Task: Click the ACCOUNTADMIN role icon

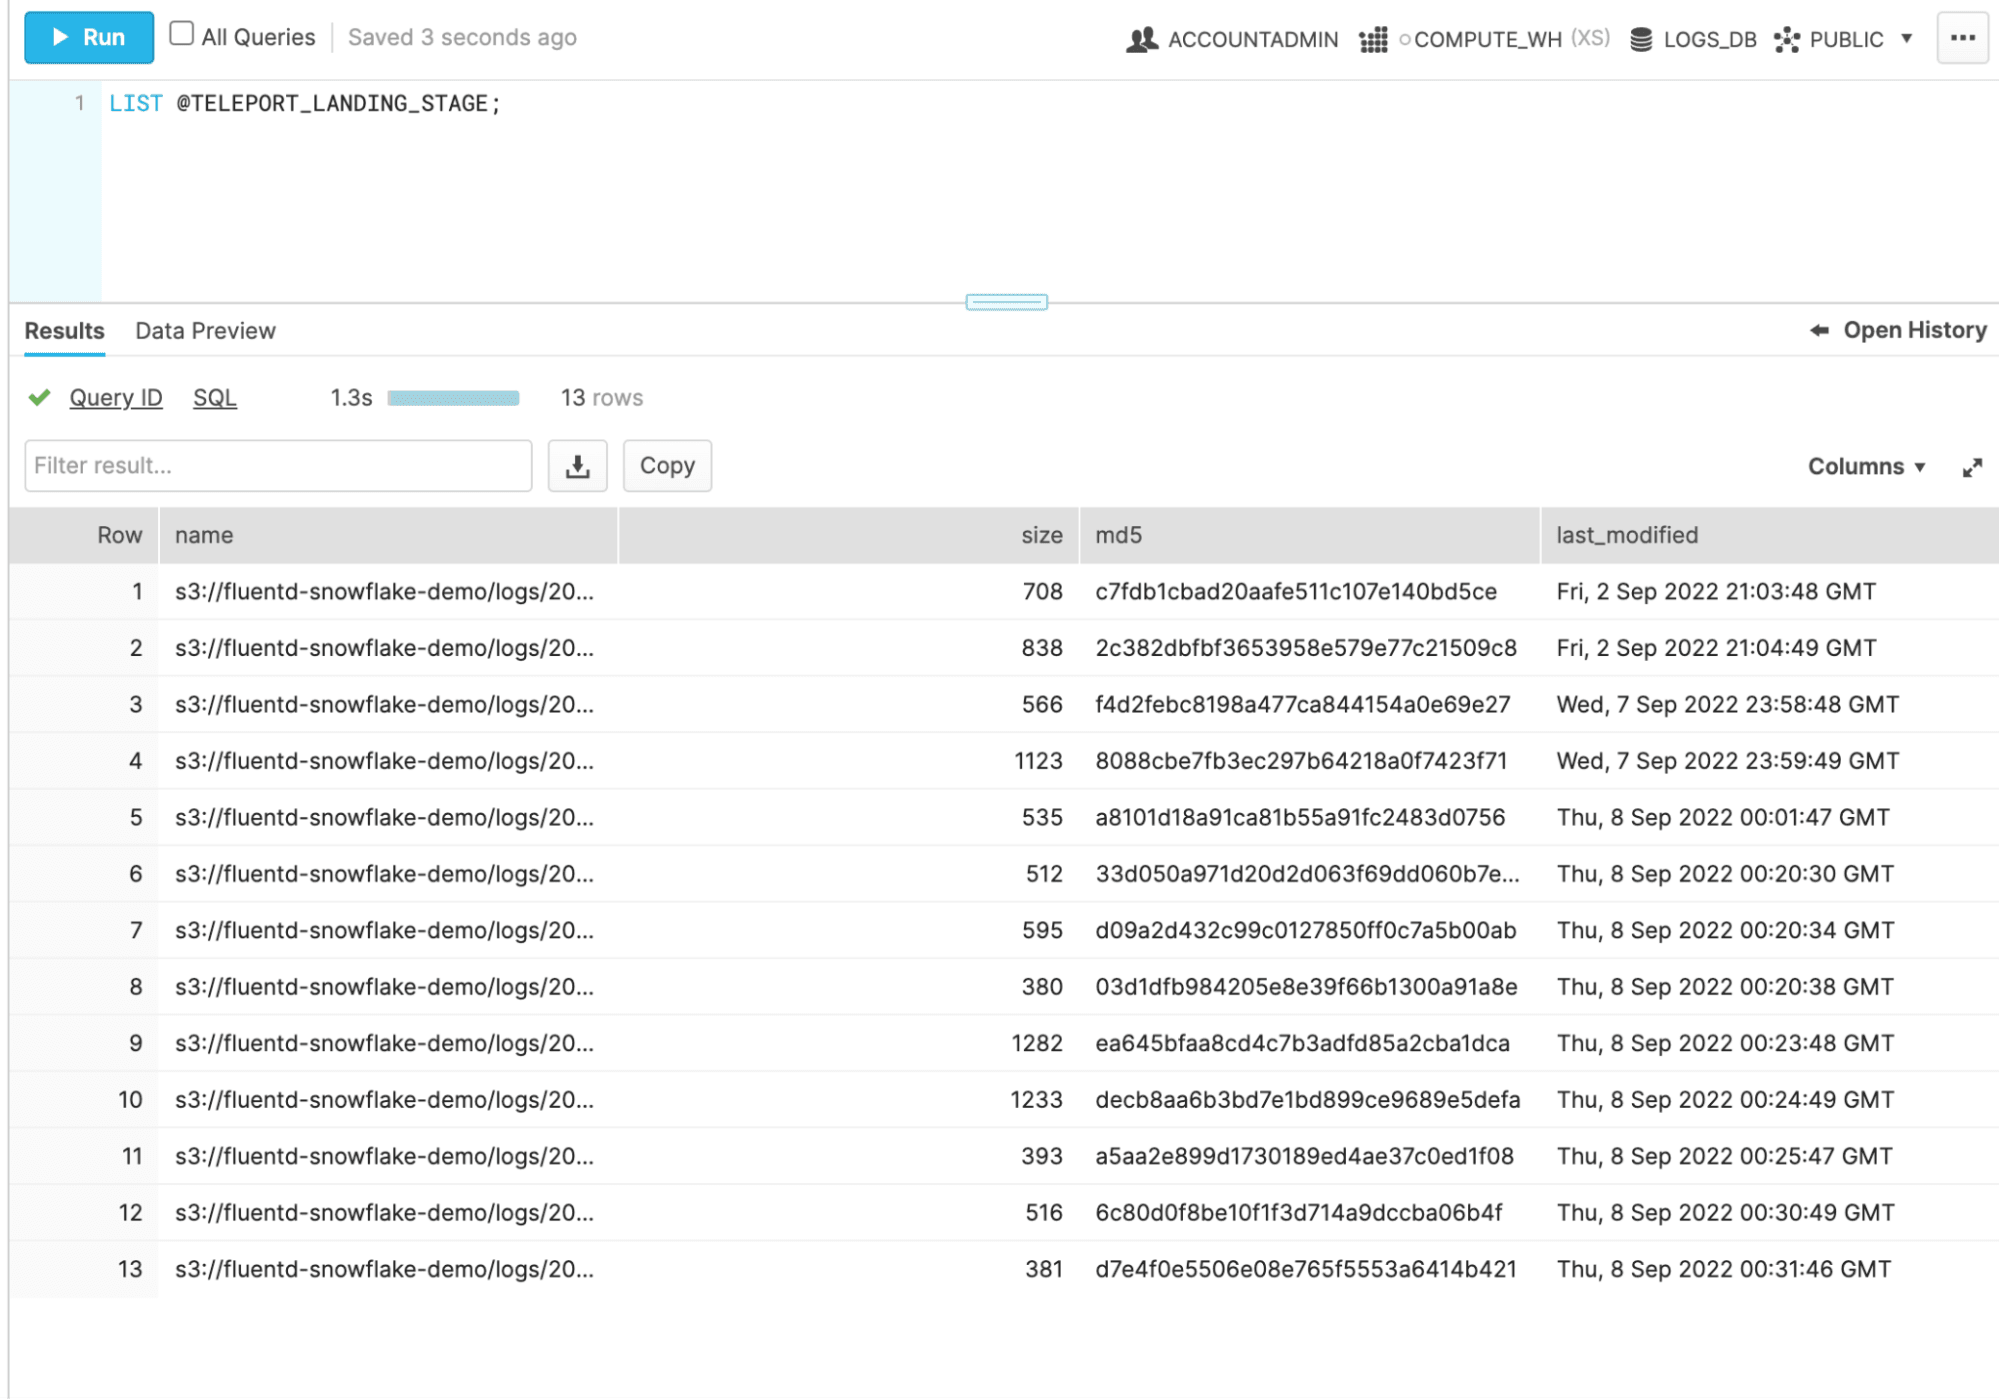Action: [1141, 40]
